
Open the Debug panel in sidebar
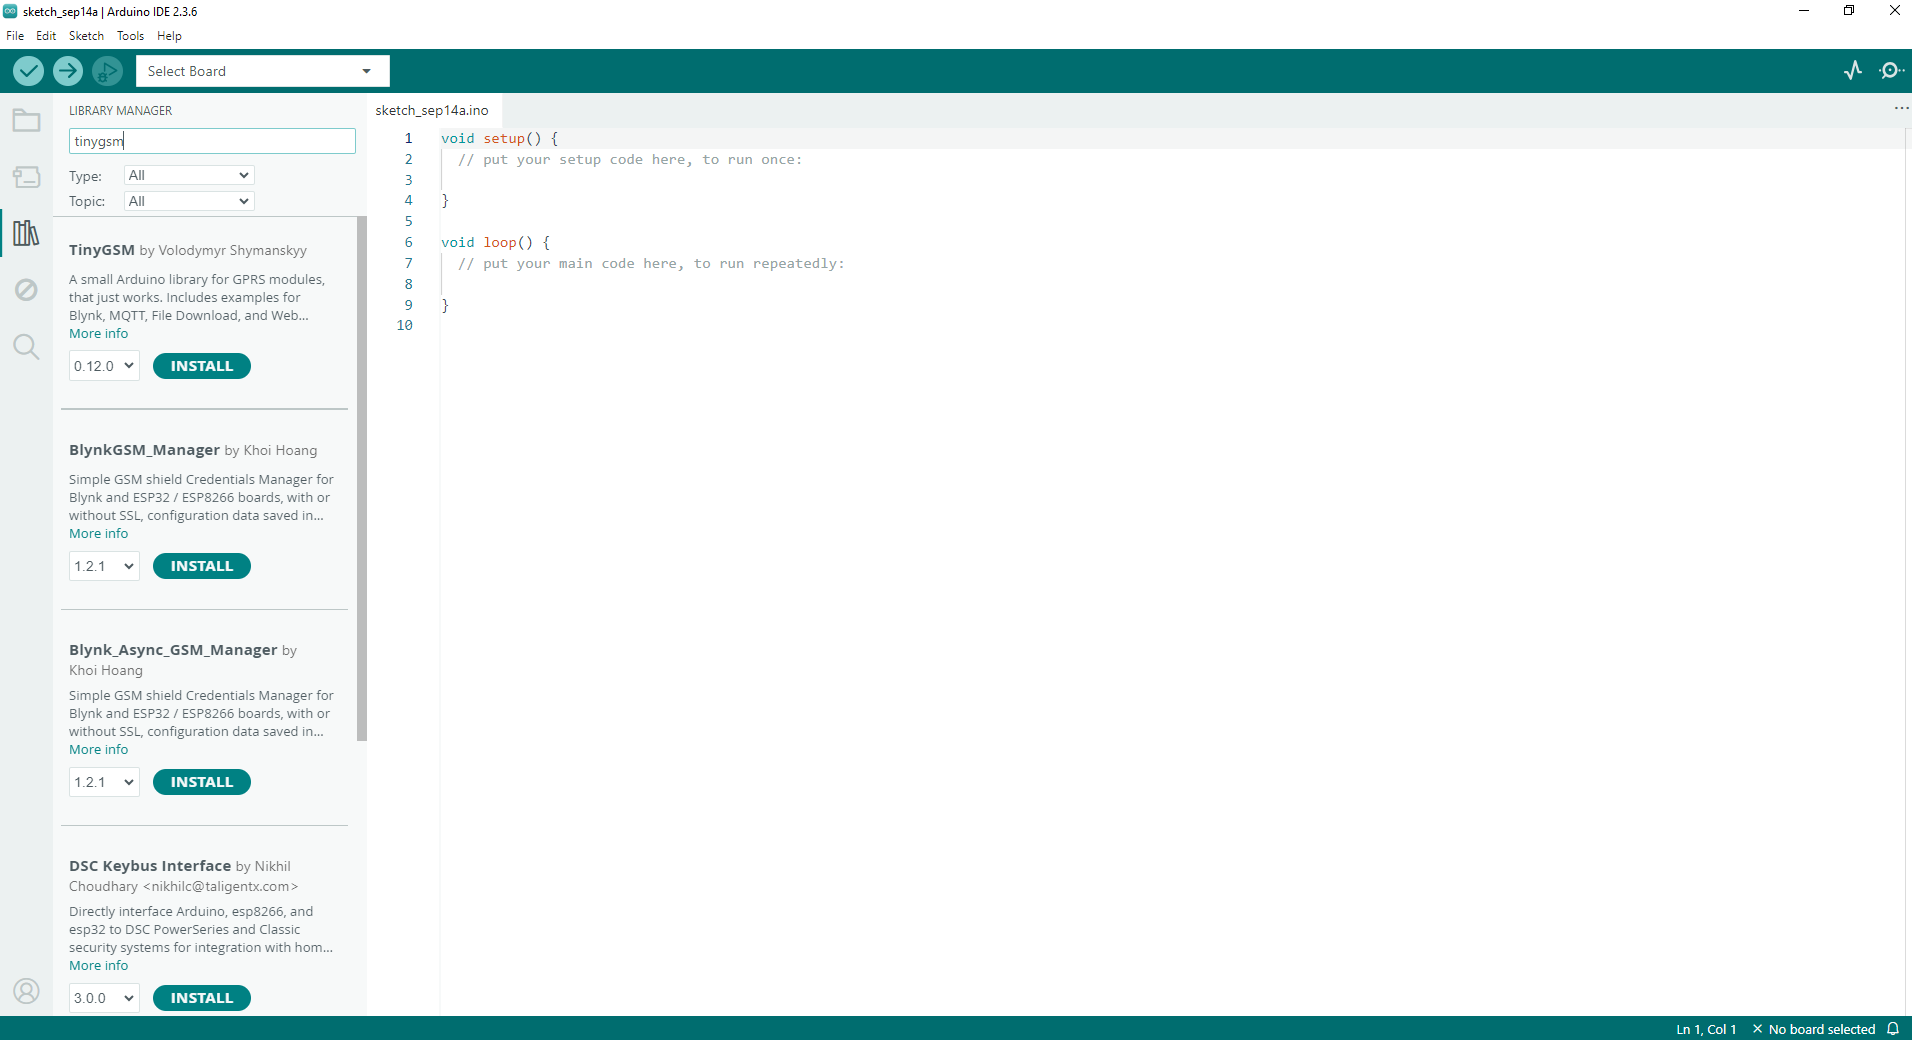[26, 290]
